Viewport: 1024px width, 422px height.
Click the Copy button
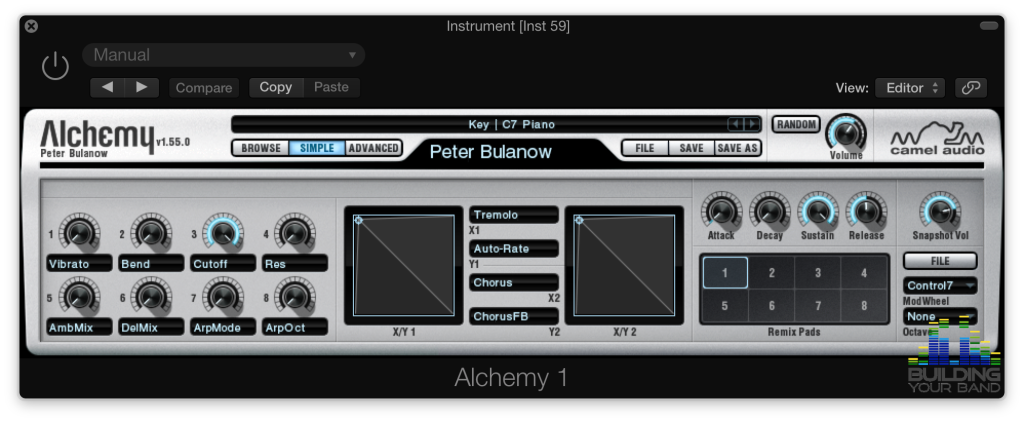(x=276, y=88)
